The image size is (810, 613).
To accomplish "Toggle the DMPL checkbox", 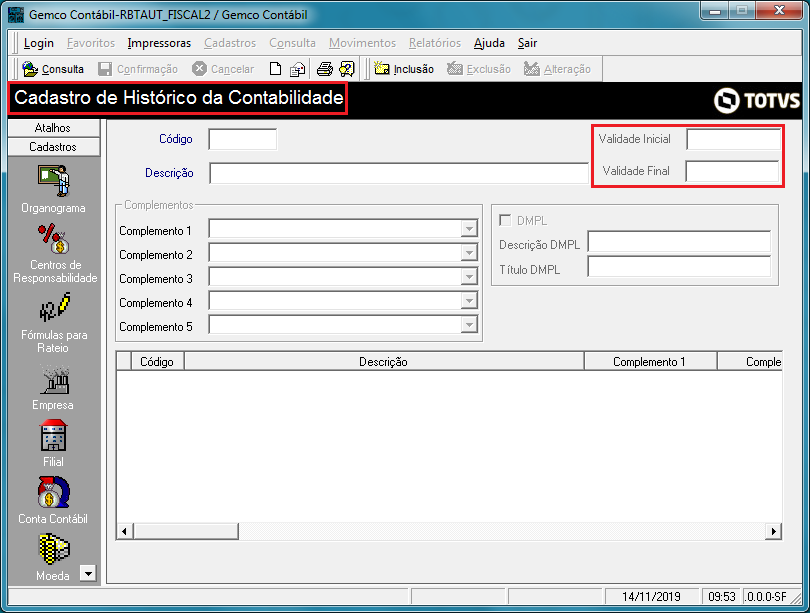I will point(505,221).
